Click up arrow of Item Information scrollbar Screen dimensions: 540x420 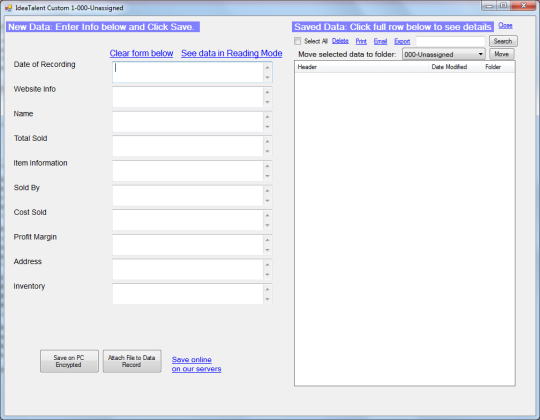(268, 166)
